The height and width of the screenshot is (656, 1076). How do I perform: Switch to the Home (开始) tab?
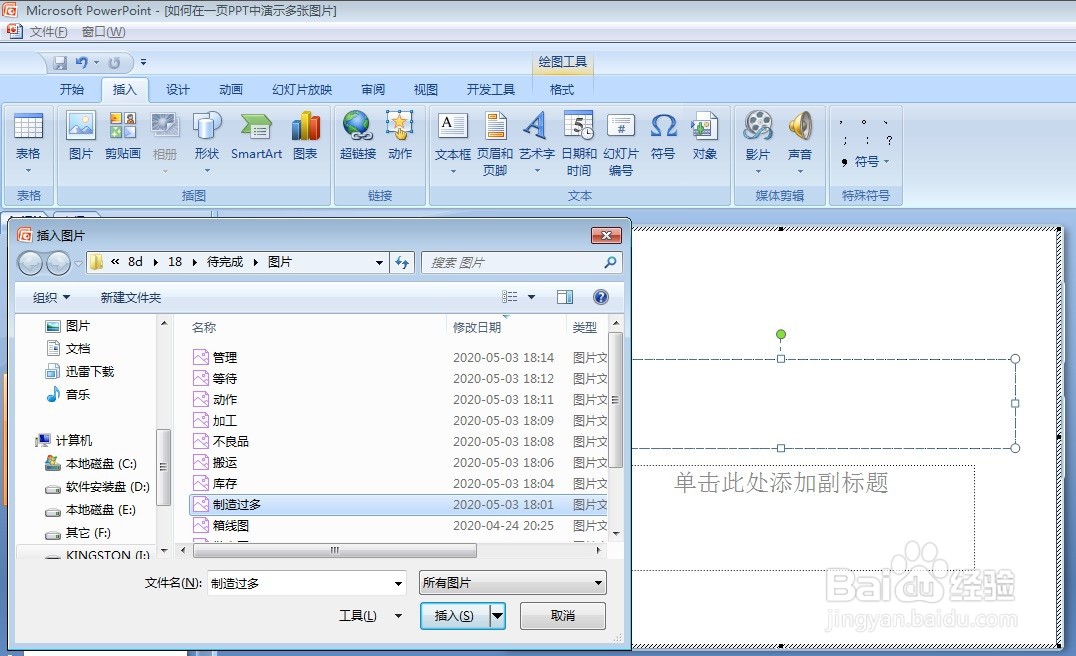tap(71, 89)
